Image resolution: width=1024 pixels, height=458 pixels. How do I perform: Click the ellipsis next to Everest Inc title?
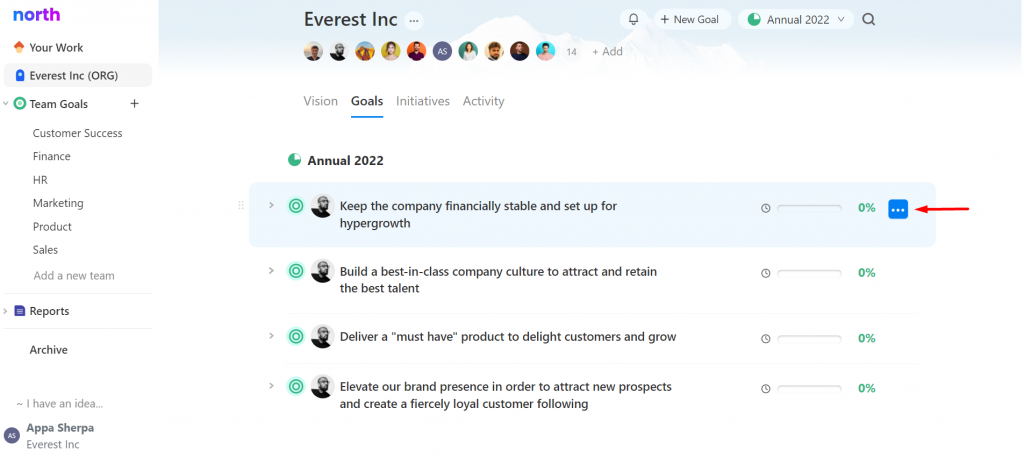(413, 21)
